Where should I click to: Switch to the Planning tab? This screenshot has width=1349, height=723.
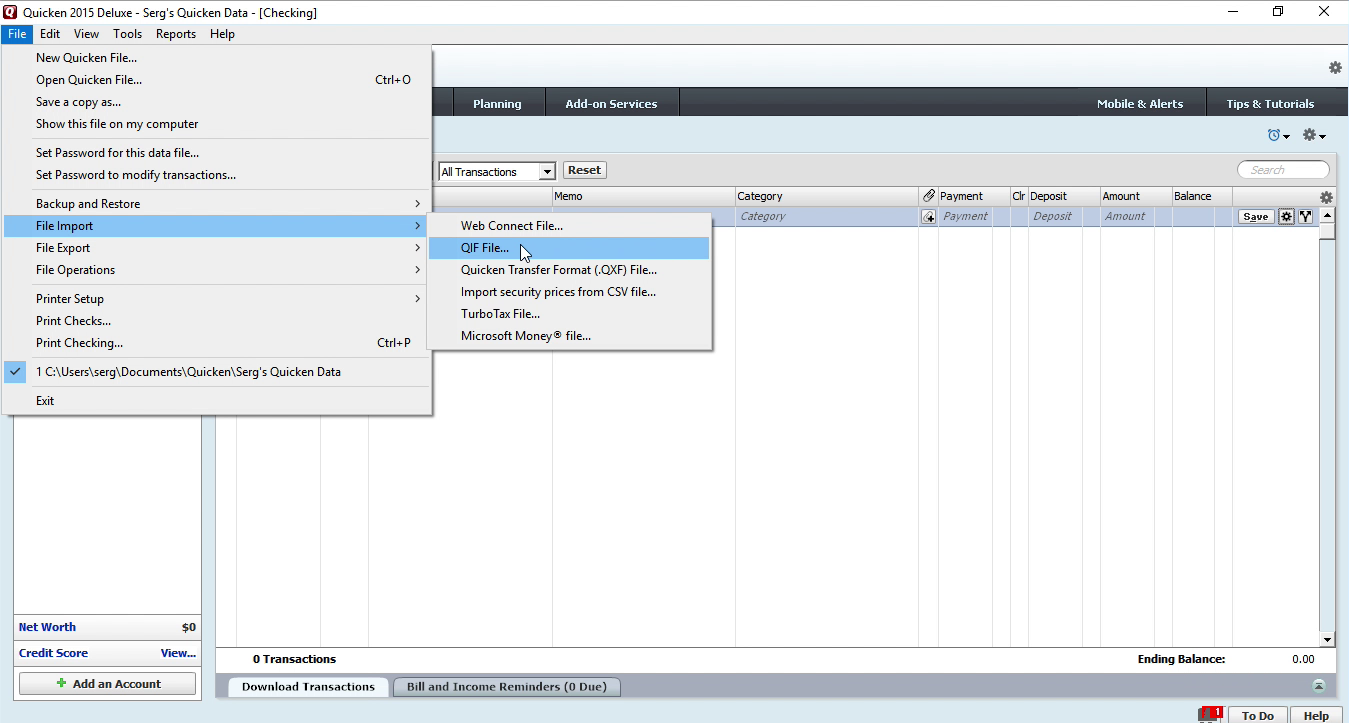coord(498,103)
